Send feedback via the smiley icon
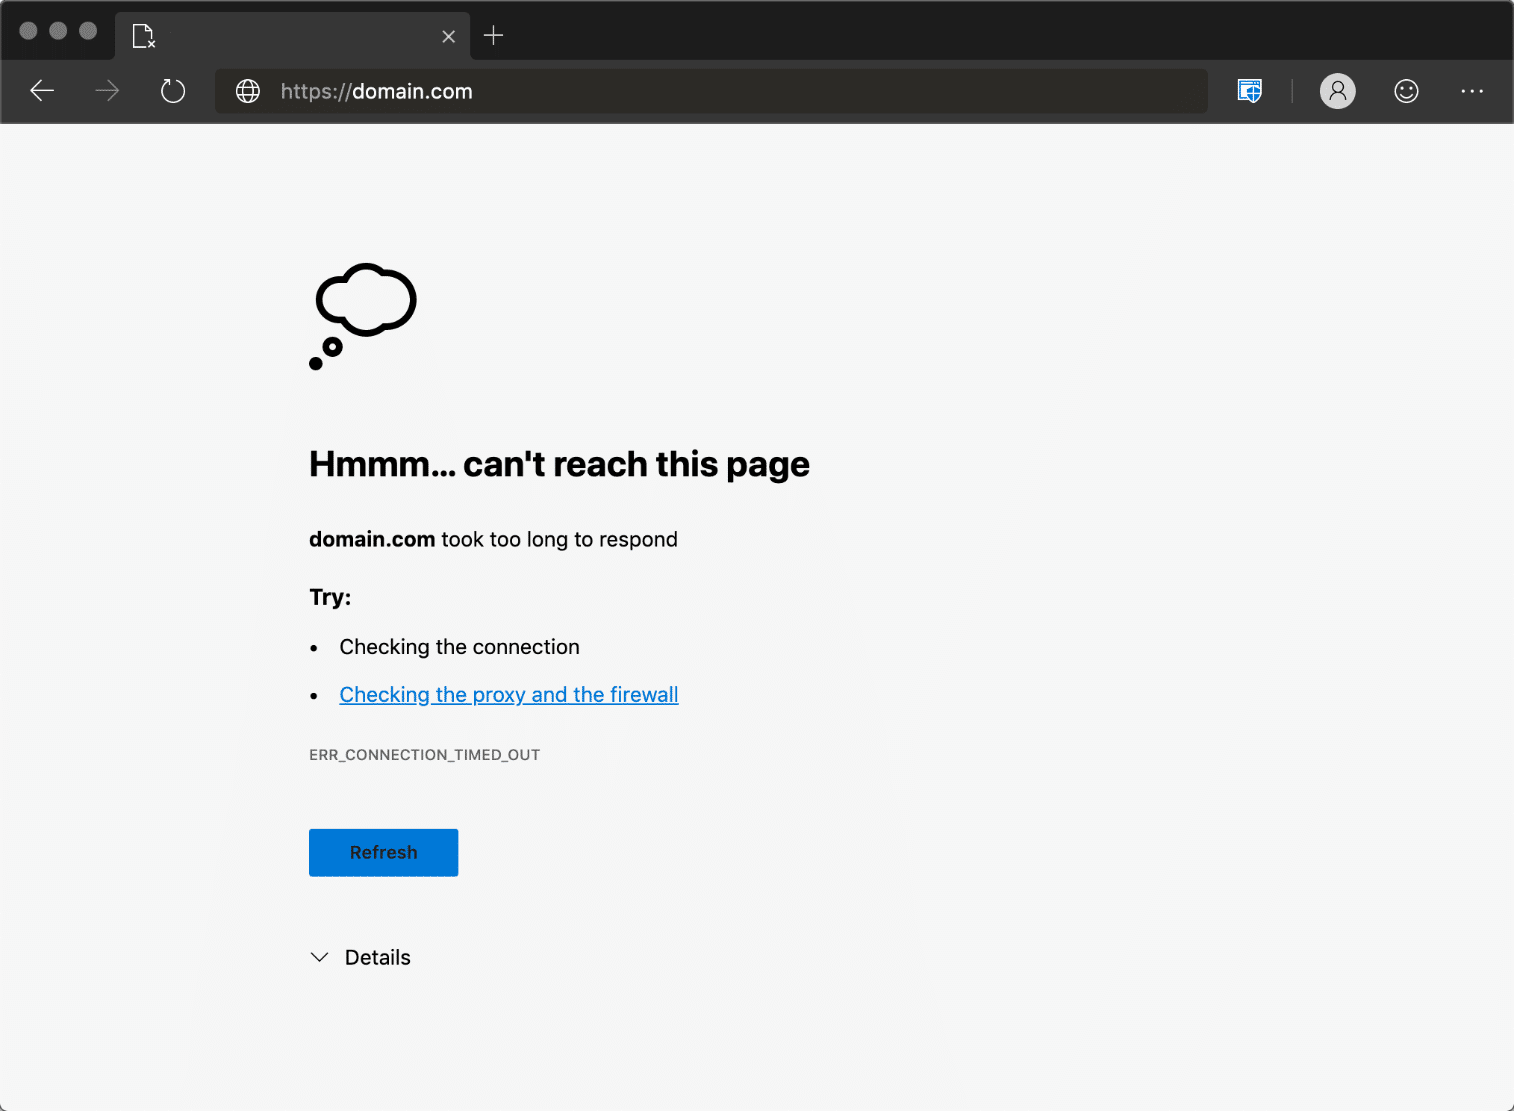Screen dimensions: 1514x1111 pos(1405,91)
